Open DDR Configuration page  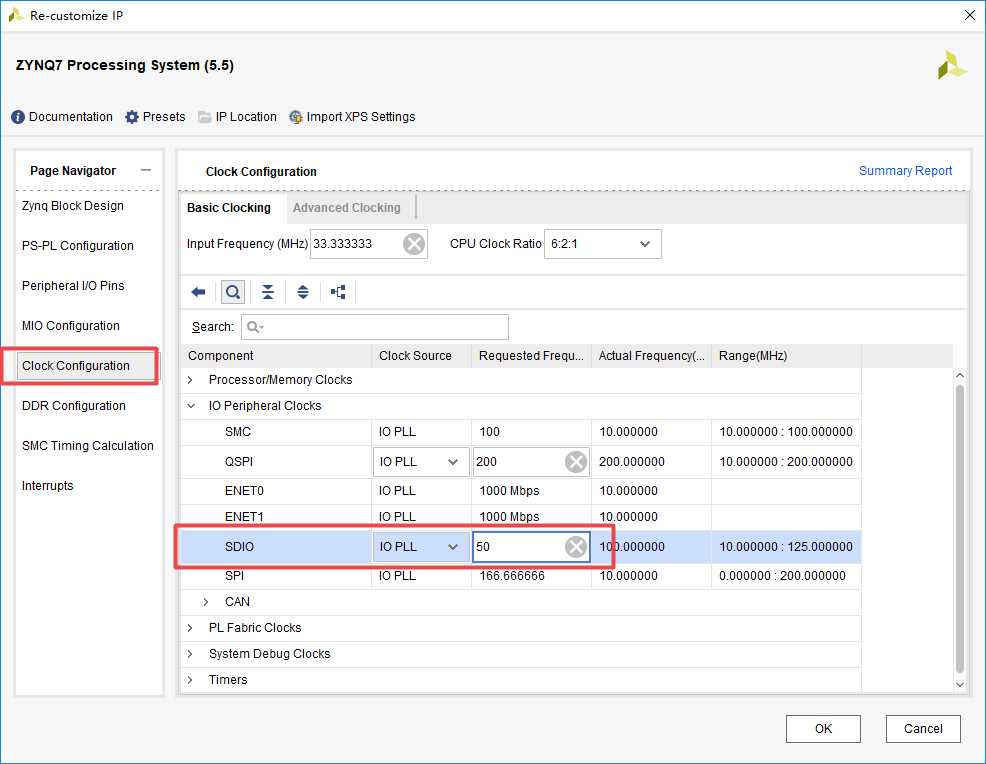click(x=74, y=406)
